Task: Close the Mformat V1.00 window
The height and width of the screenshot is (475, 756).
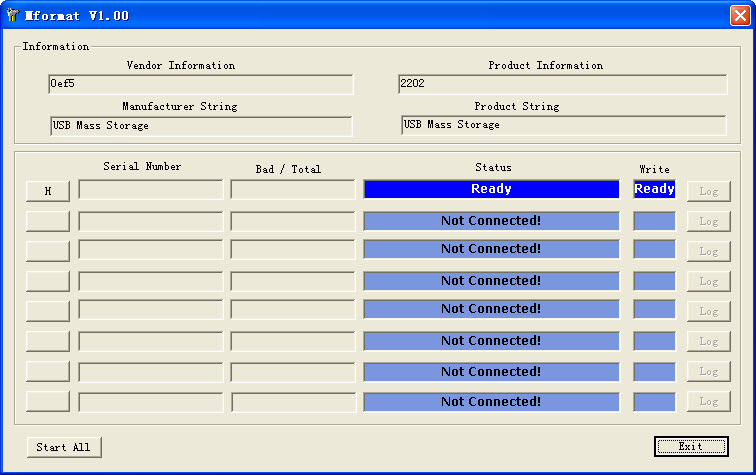Action: (739, 16)
